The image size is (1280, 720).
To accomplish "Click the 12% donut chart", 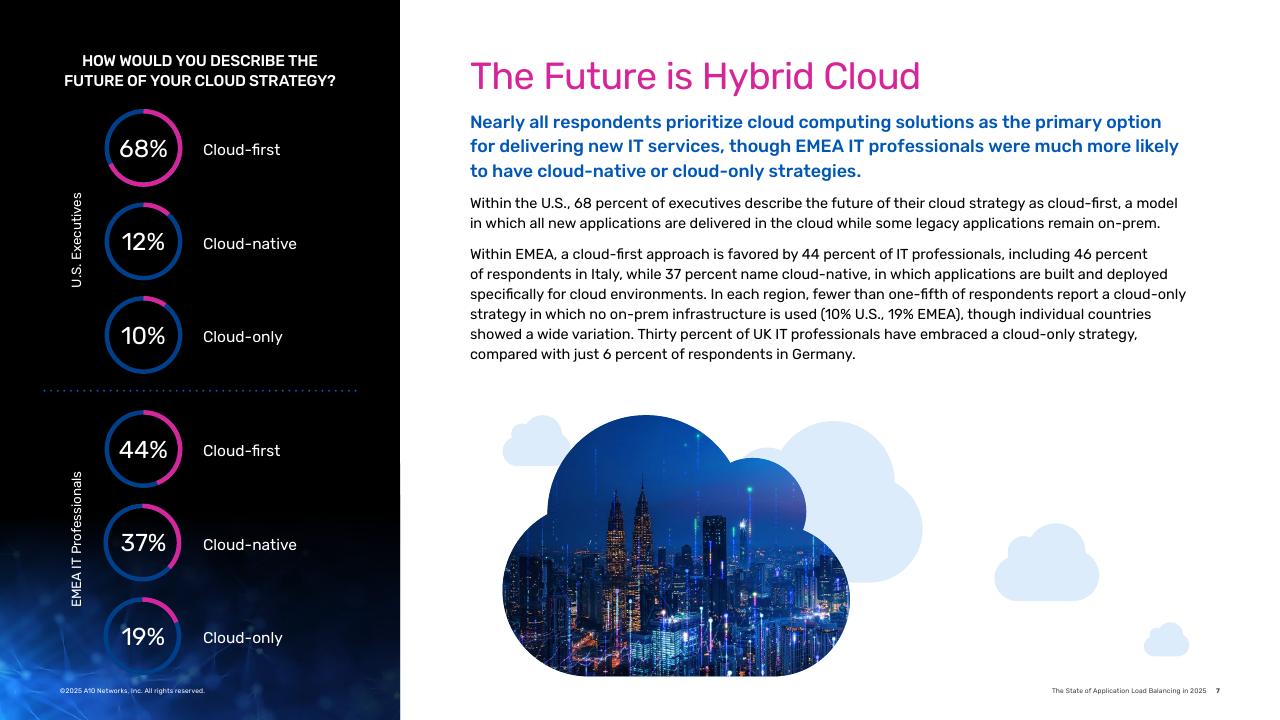I will [143, 242].
